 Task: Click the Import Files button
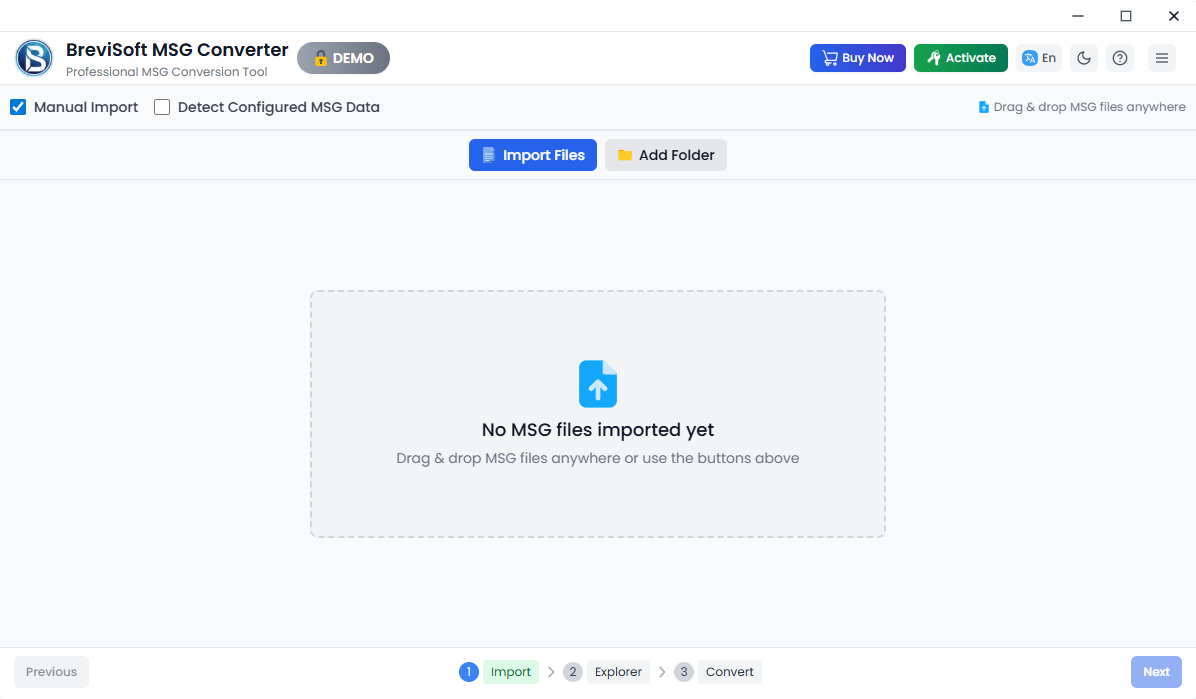tap(532, 155)
